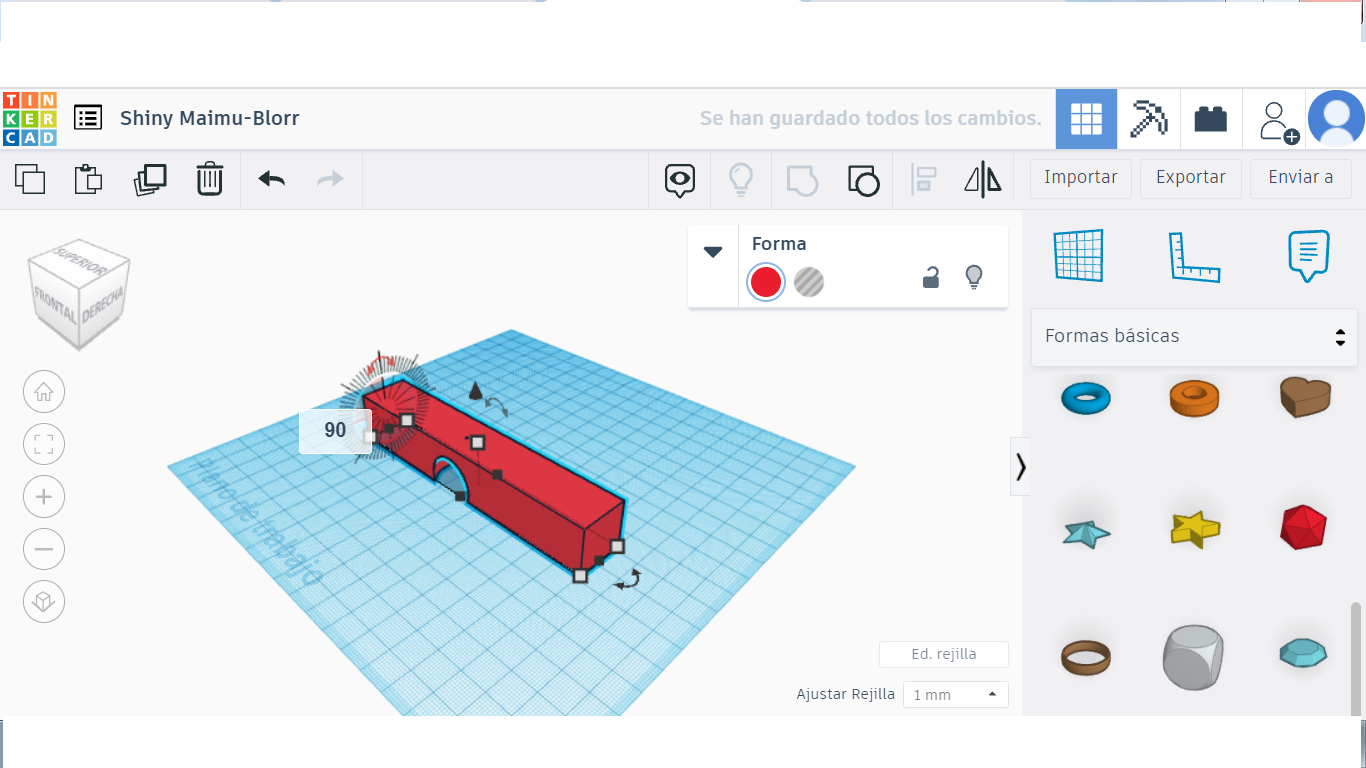Select the Workplane tool
1366x768 pixels.
click(1078, 255)
